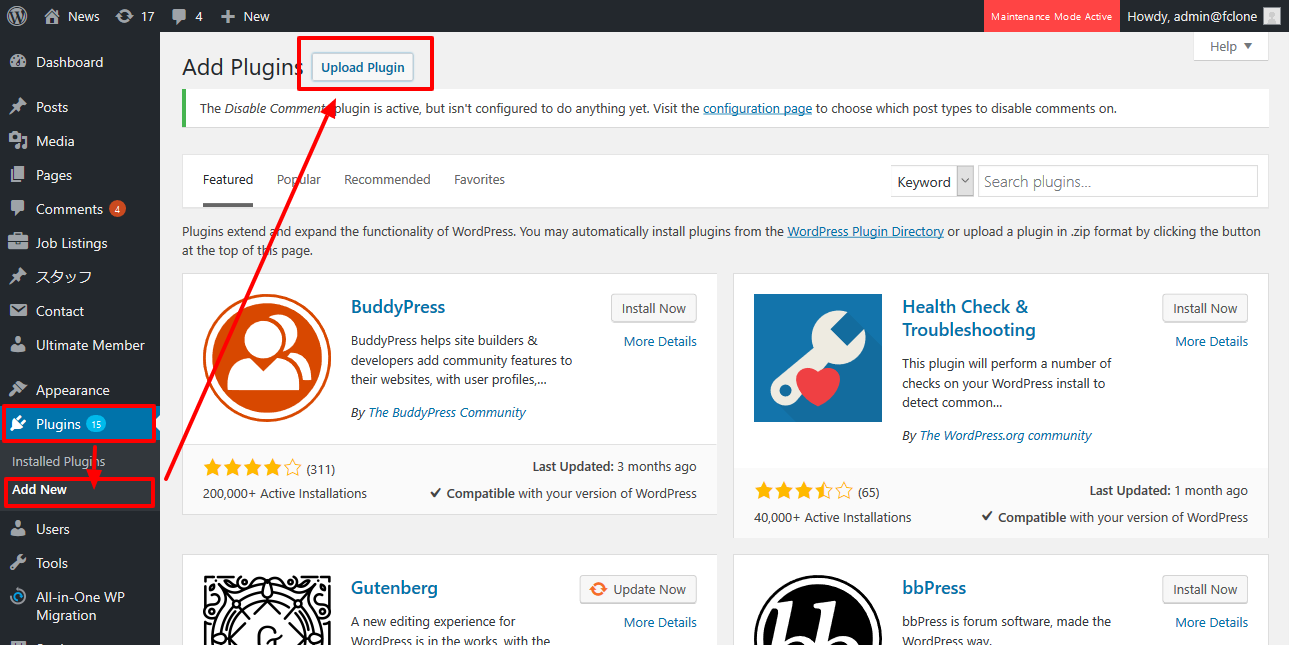This screenshot has height=645, width=1289.
Task: Open the Disable Comments configuration page link
Action: (757, 108)
